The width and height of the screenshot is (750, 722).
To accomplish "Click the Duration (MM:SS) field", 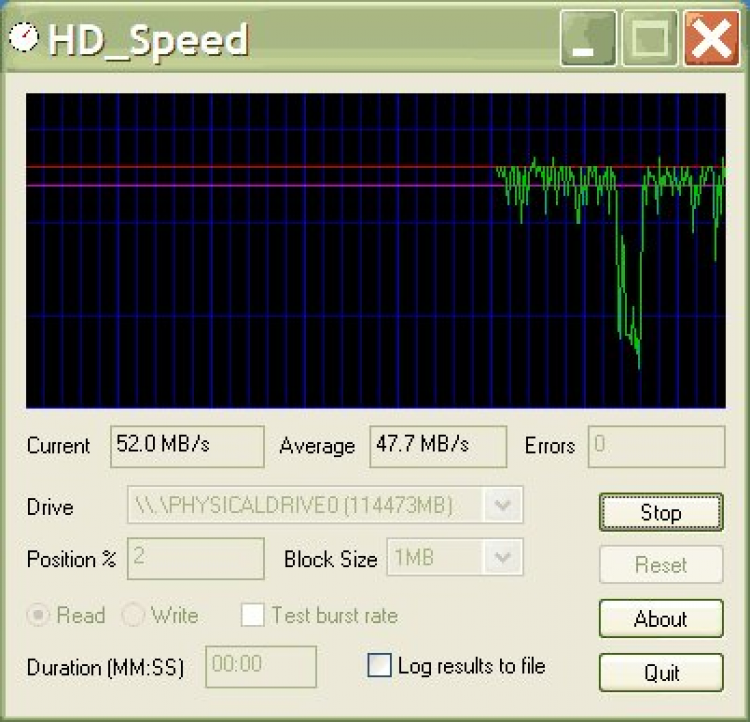I will click(x=261, y=666).
